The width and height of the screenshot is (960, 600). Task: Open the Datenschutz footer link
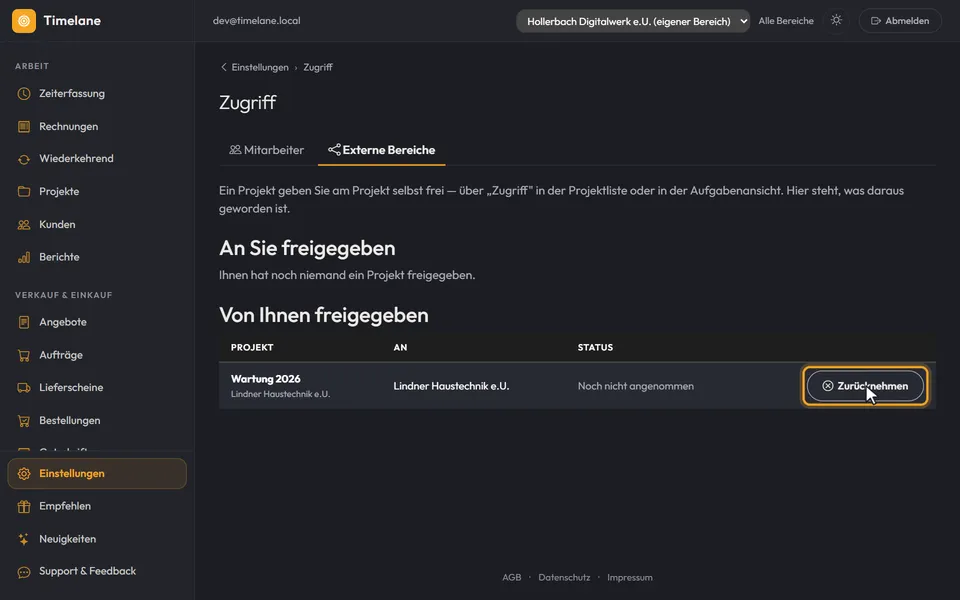564,577
